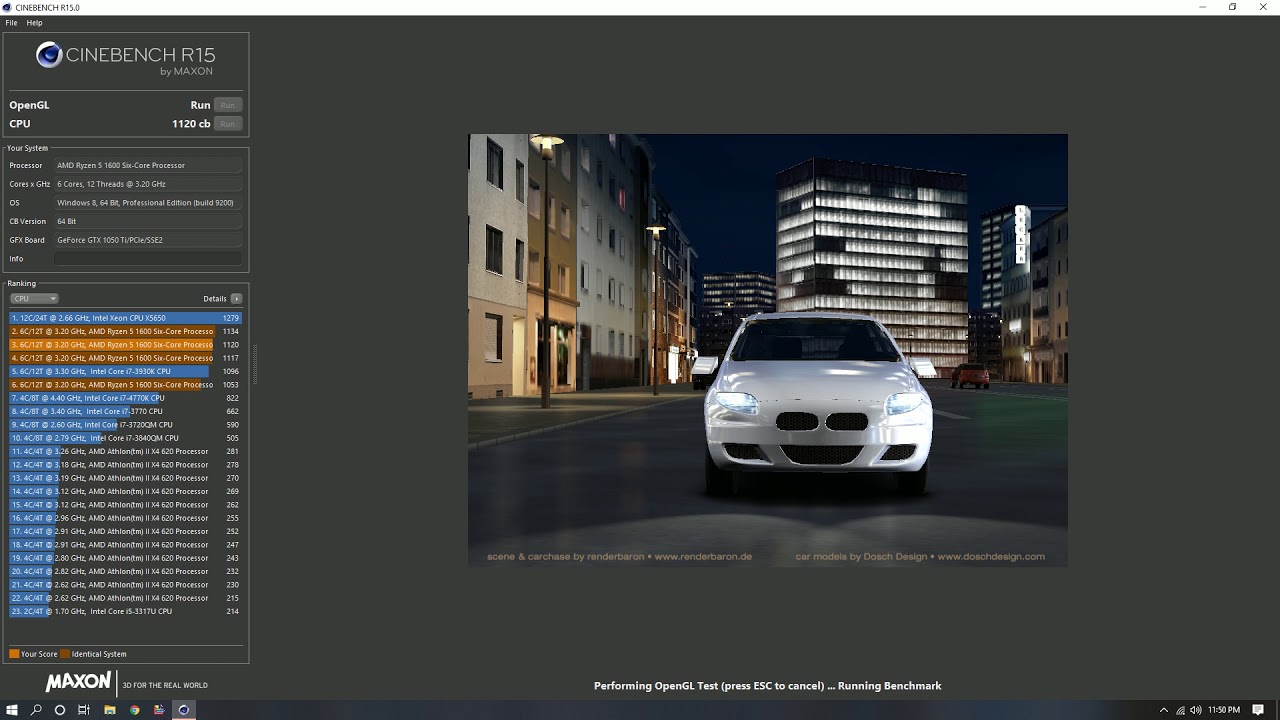Click the OS value field
The width and height of the screenshot is (1280, 720).
tap(148, 203)
